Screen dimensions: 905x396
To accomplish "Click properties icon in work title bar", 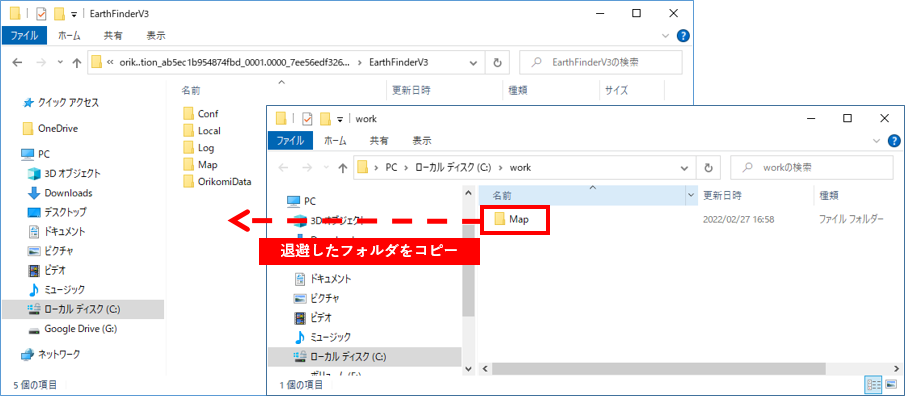I will tap(307, 118).
